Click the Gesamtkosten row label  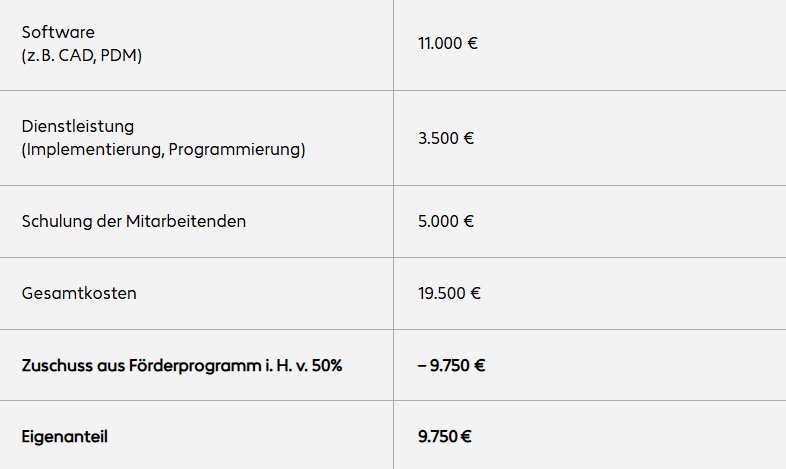(x=79, y=294)
